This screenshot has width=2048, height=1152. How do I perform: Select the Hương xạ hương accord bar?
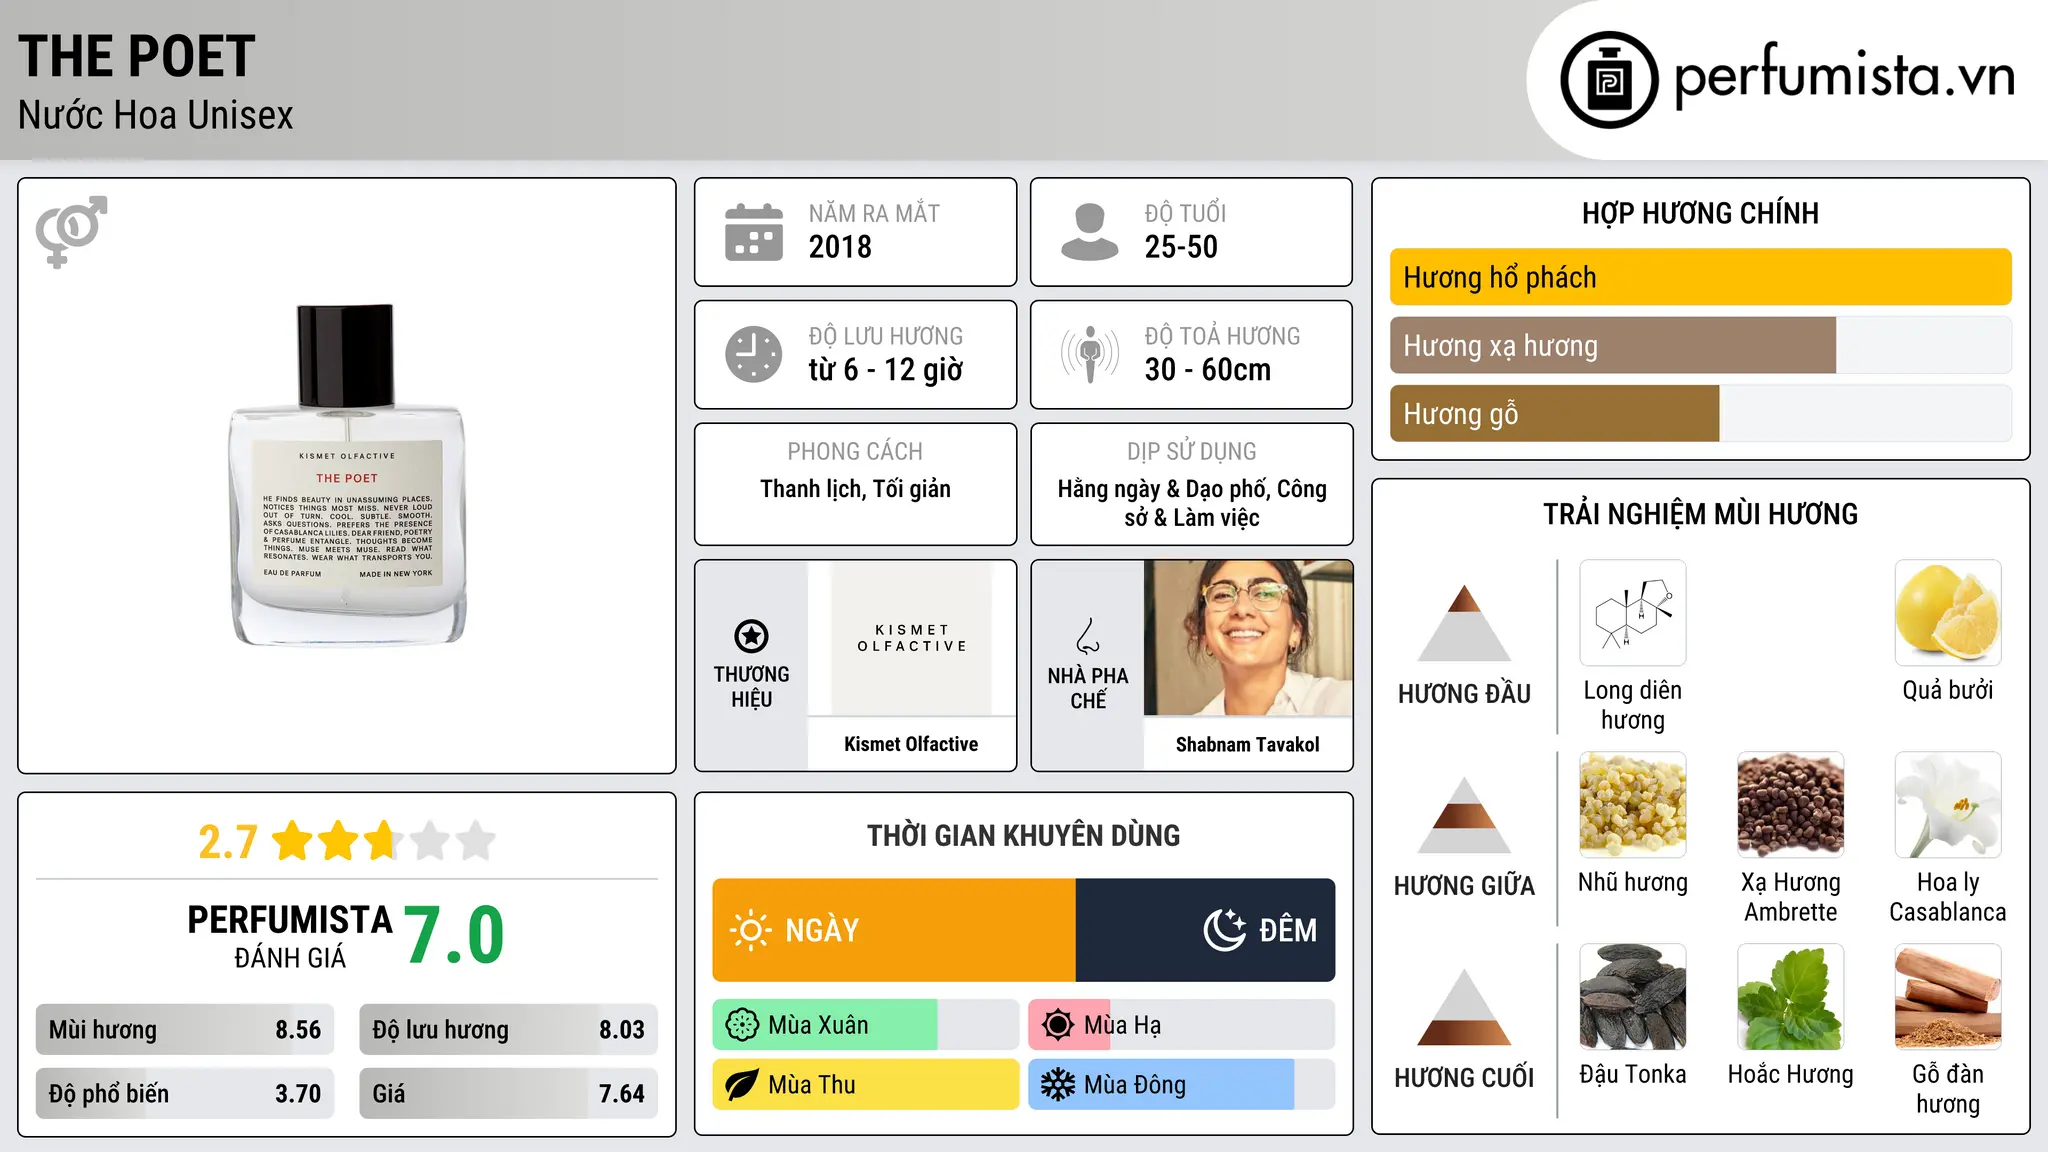tap(1700, 345)
